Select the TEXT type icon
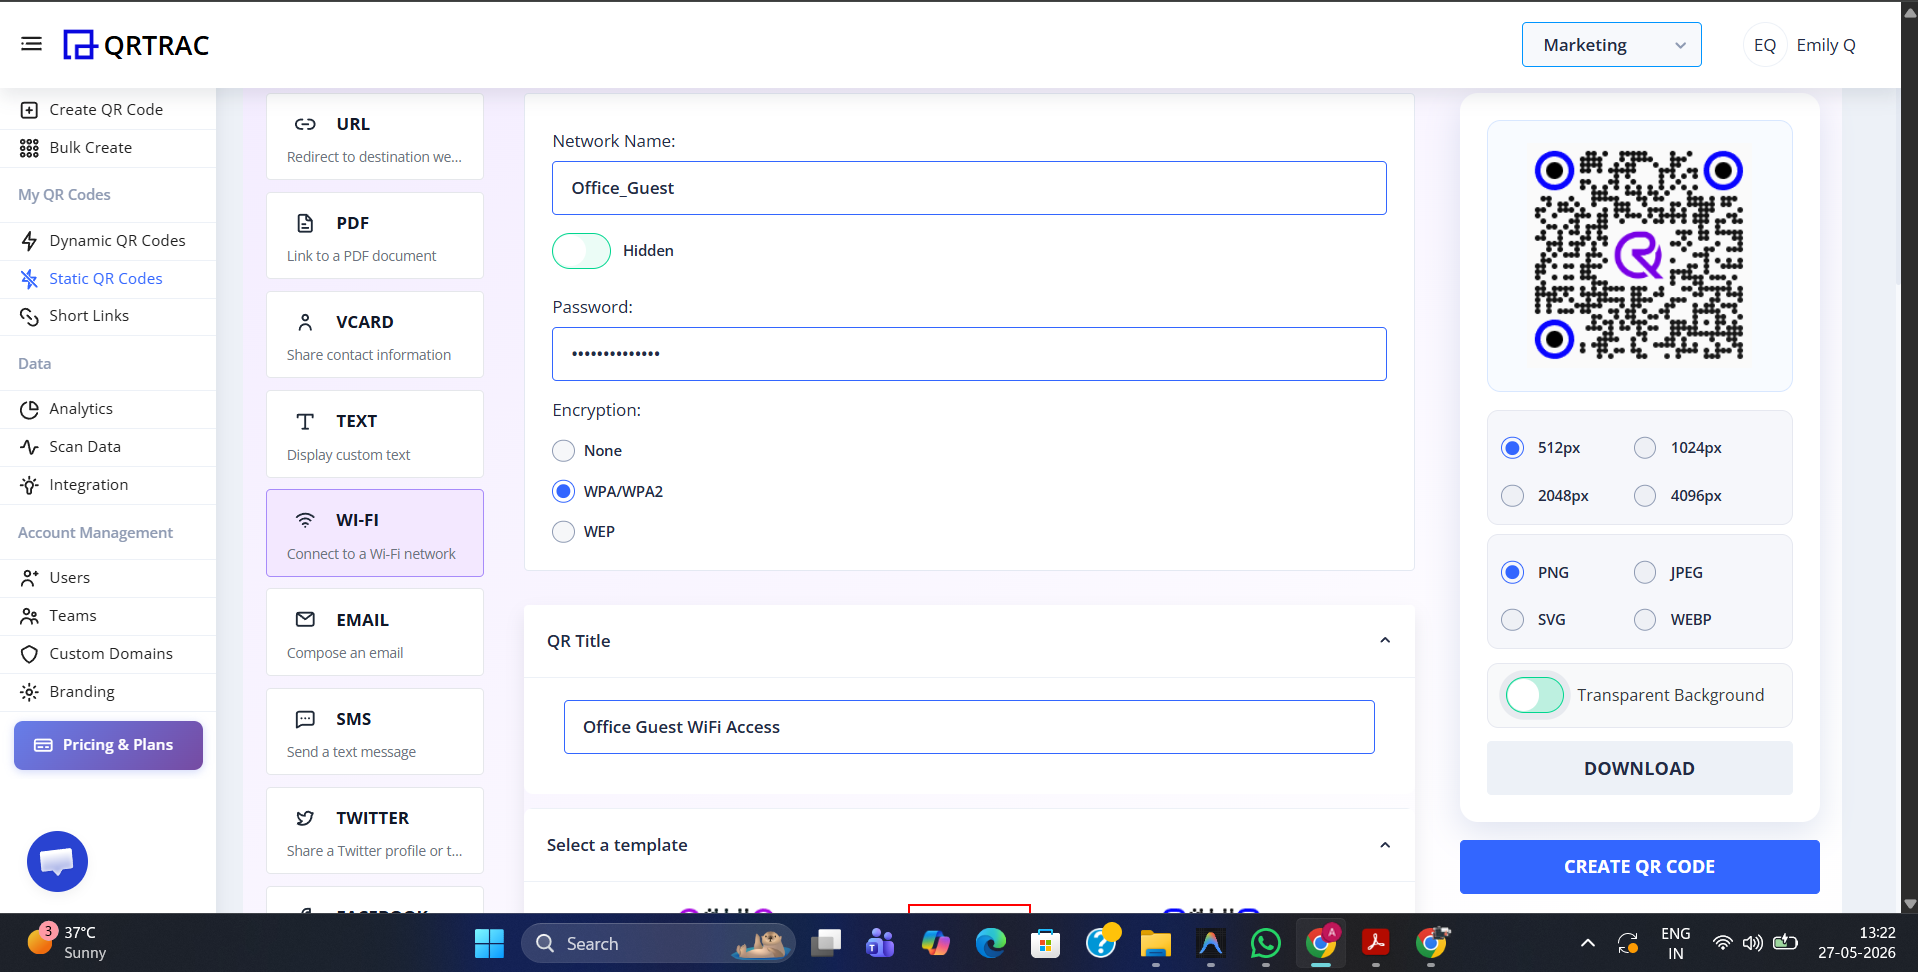 pos(305,421)
